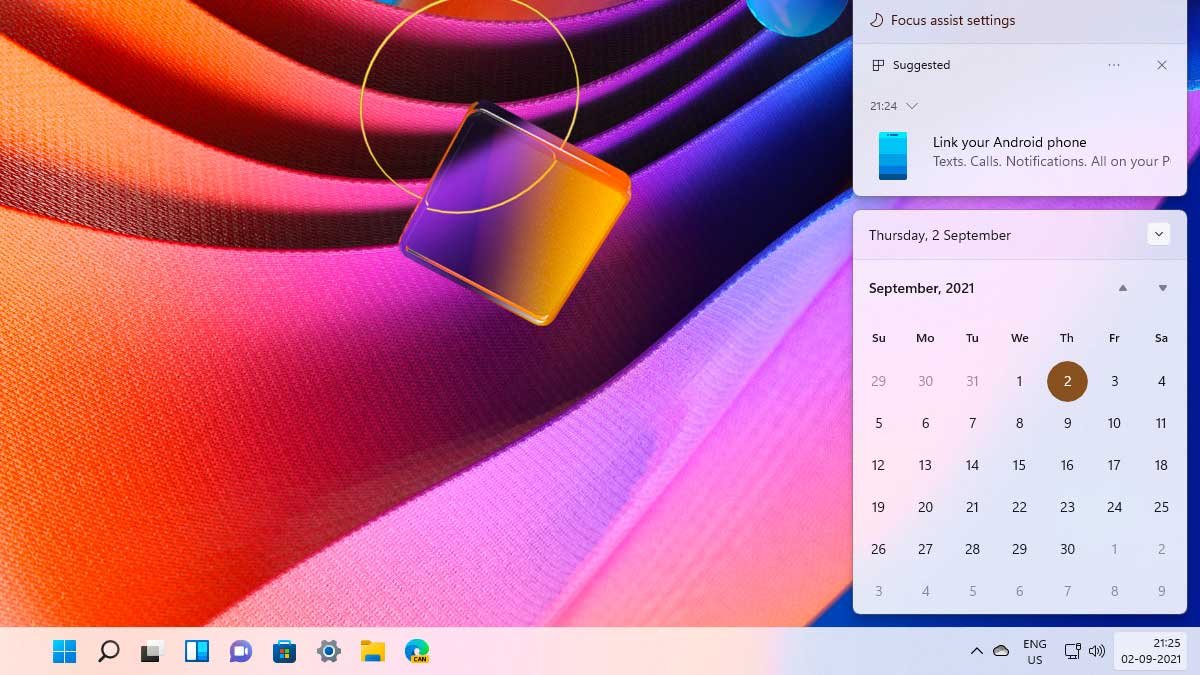1200x675 pixels.
Task: Go to next month in the calendar
Action: 1162,288
